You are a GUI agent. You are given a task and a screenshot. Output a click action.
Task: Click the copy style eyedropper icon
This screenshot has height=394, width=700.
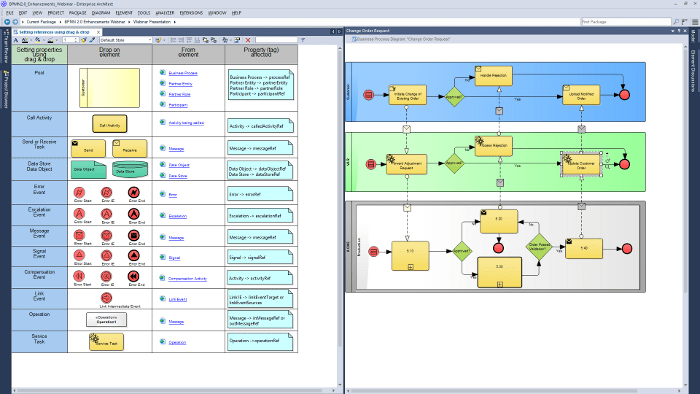coord(92,40)
